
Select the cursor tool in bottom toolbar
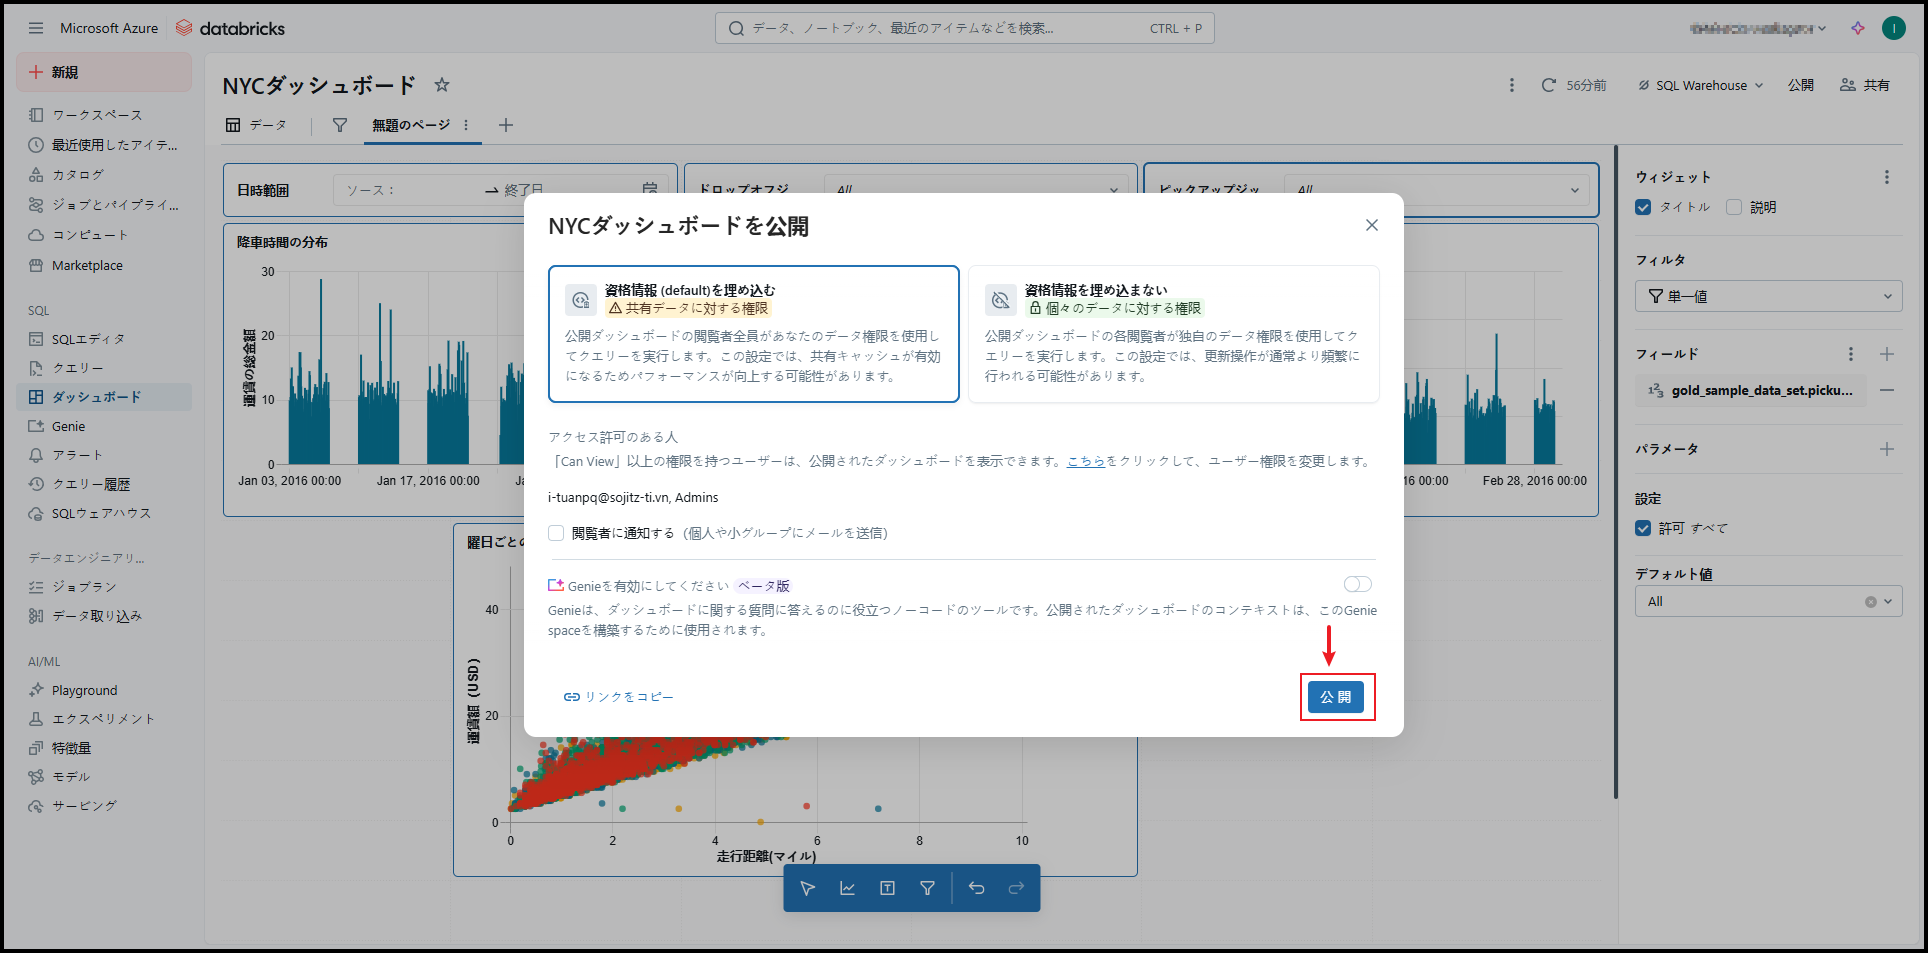808,888
